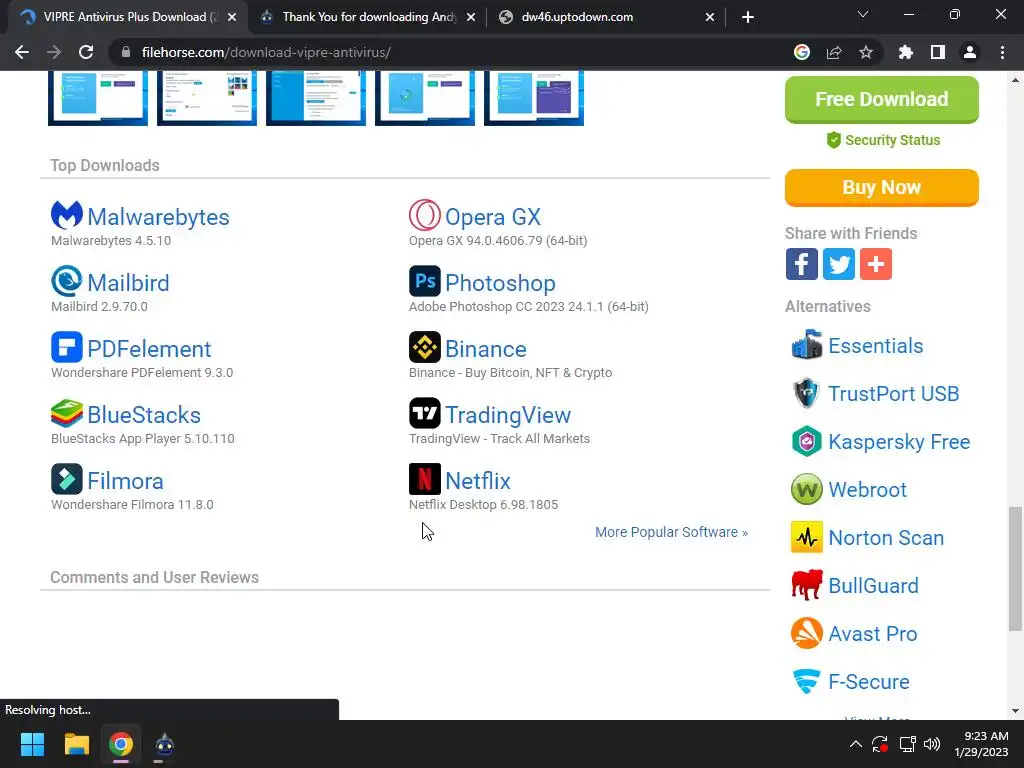1024x768 pixels.
Task: Open File Explorer from taskbar
Action: click(x=76, y=744)
